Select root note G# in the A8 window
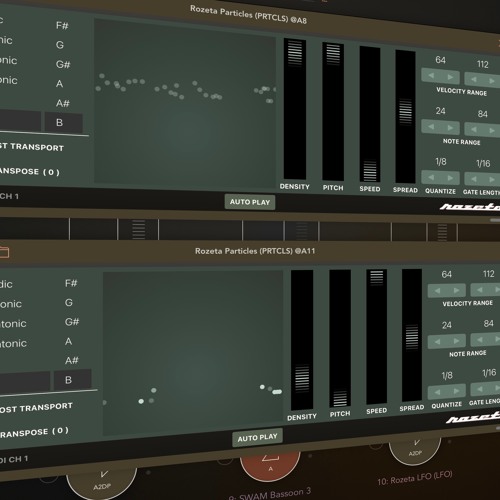Screen dimensions: 500x500 63,64
